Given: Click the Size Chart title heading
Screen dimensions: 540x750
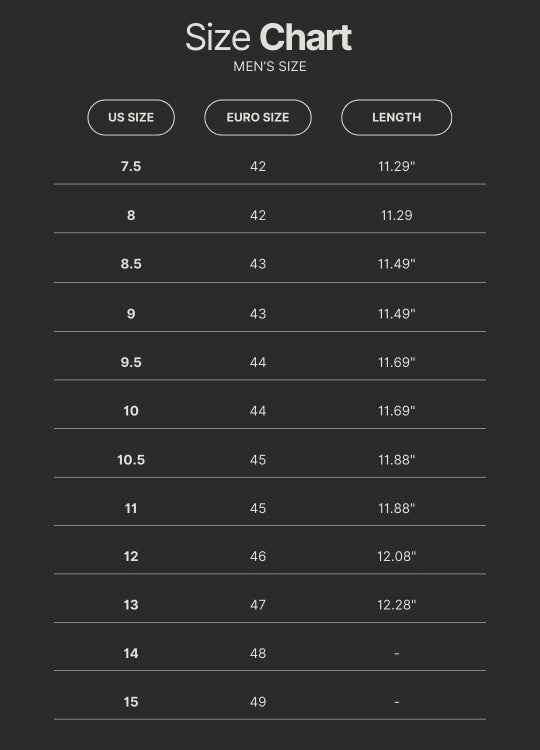Looking at the screenshot, I should tap(269, 38).
